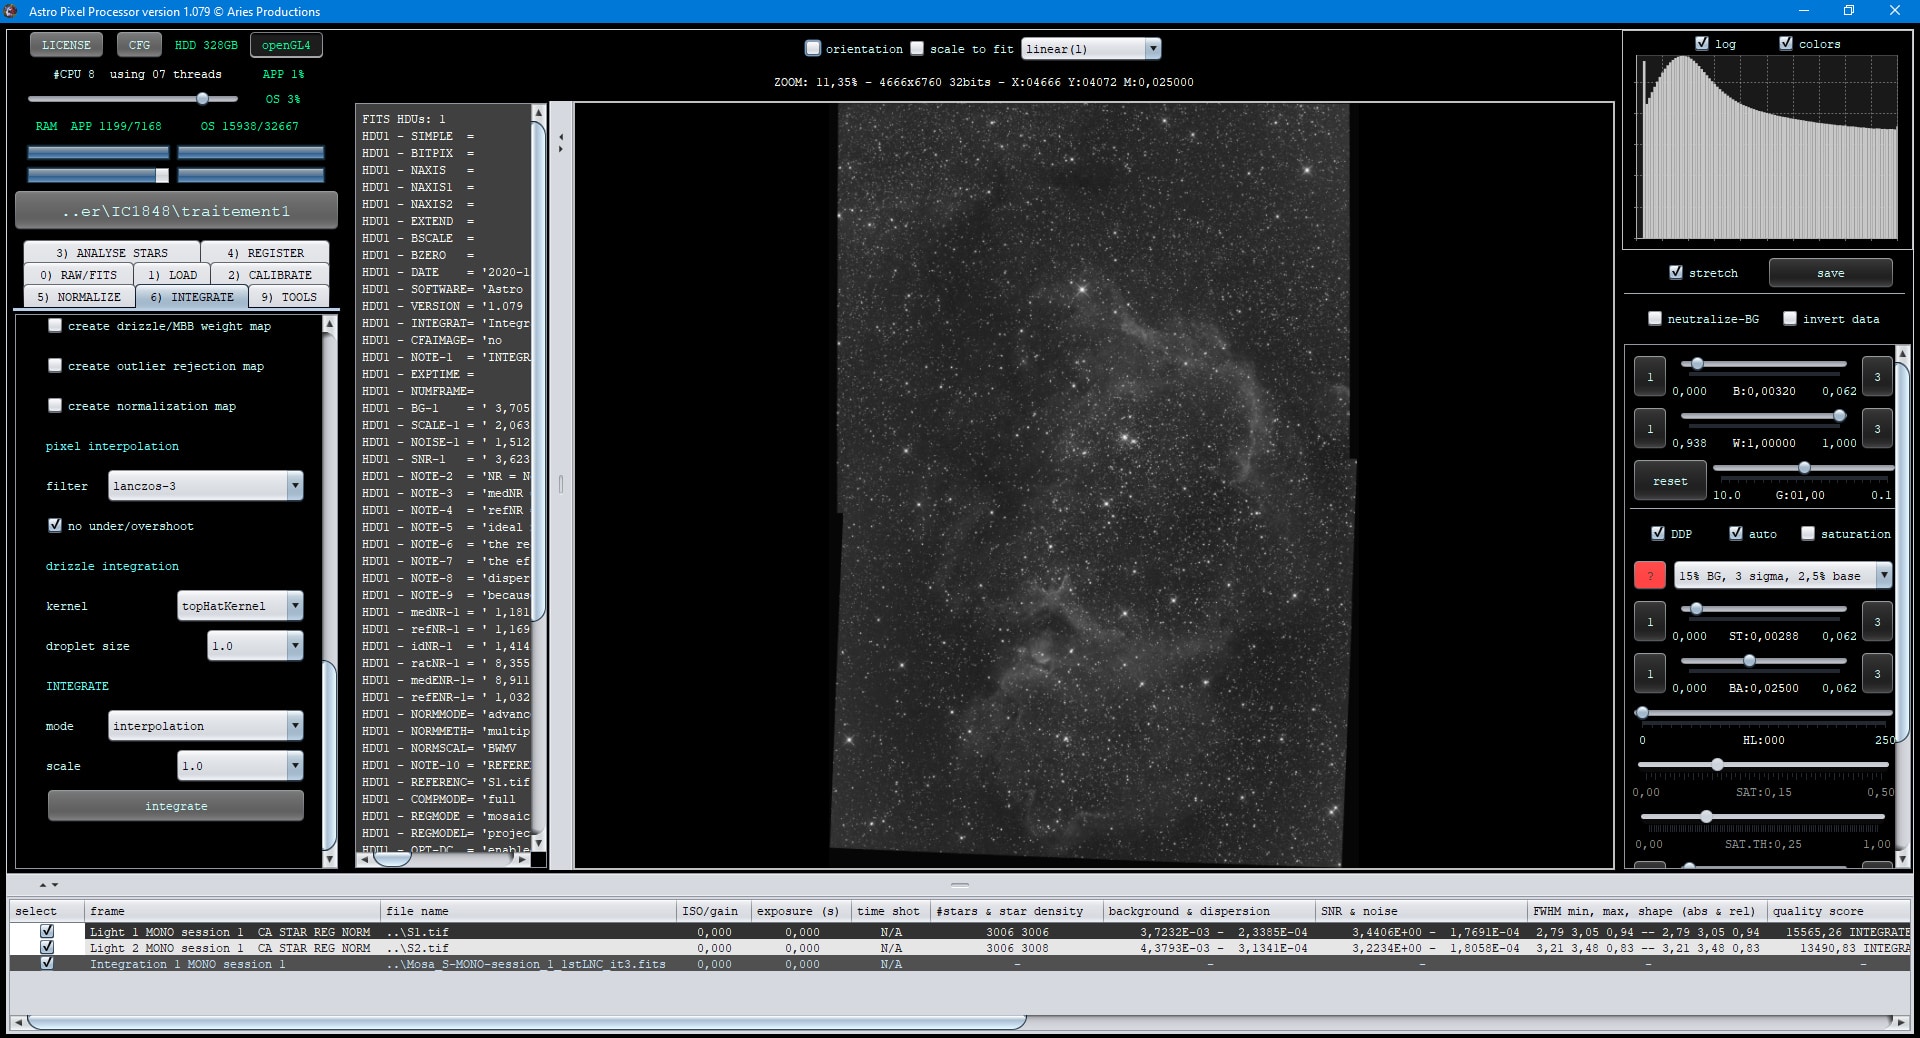Click the stepper "1" beside the W slider
This screenshot has height=1038, width=1920.
tap(1650, 428)
